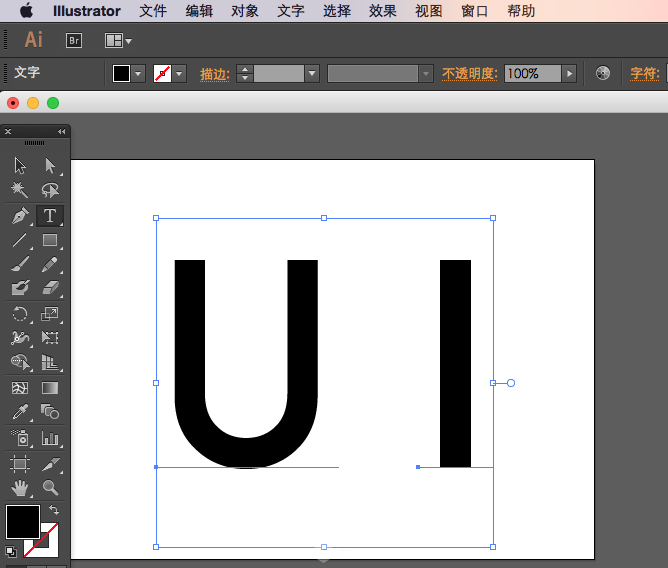
Task: Reset to default fill and stroke
Action: click(x=11, y=551)
